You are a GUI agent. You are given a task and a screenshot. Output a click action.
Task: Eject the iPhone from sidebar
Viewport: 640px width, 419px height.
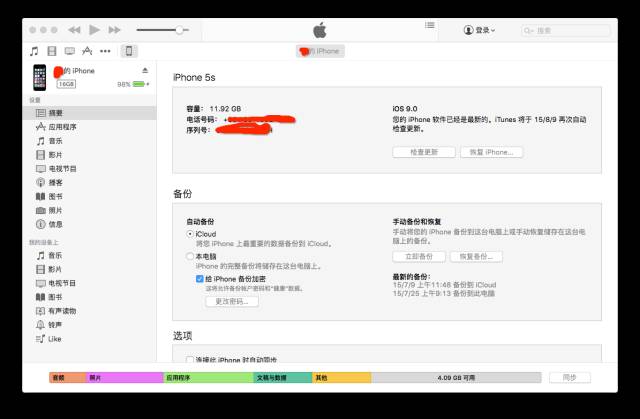145,71
